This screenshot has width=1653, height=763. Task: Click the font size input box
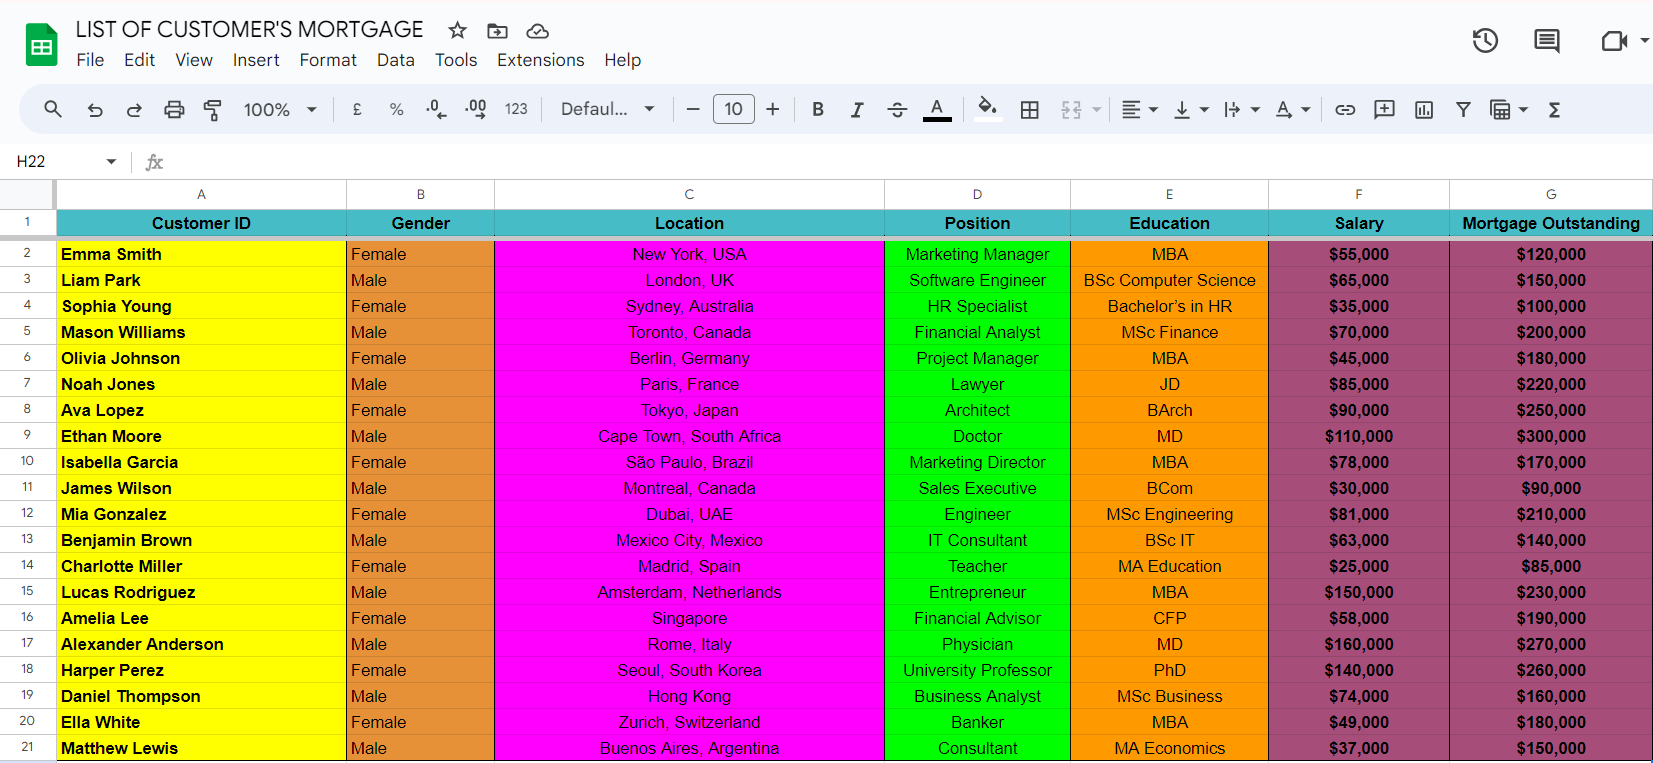[x=733, y=109]
